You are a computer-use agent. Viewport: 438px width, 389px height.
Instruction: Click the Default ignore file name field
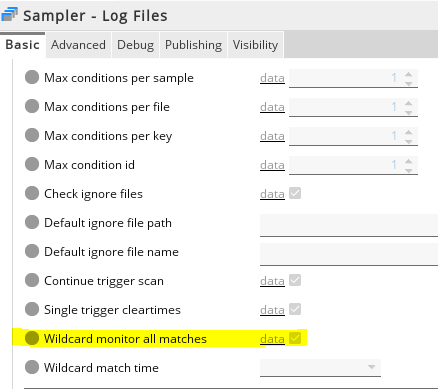349,254
